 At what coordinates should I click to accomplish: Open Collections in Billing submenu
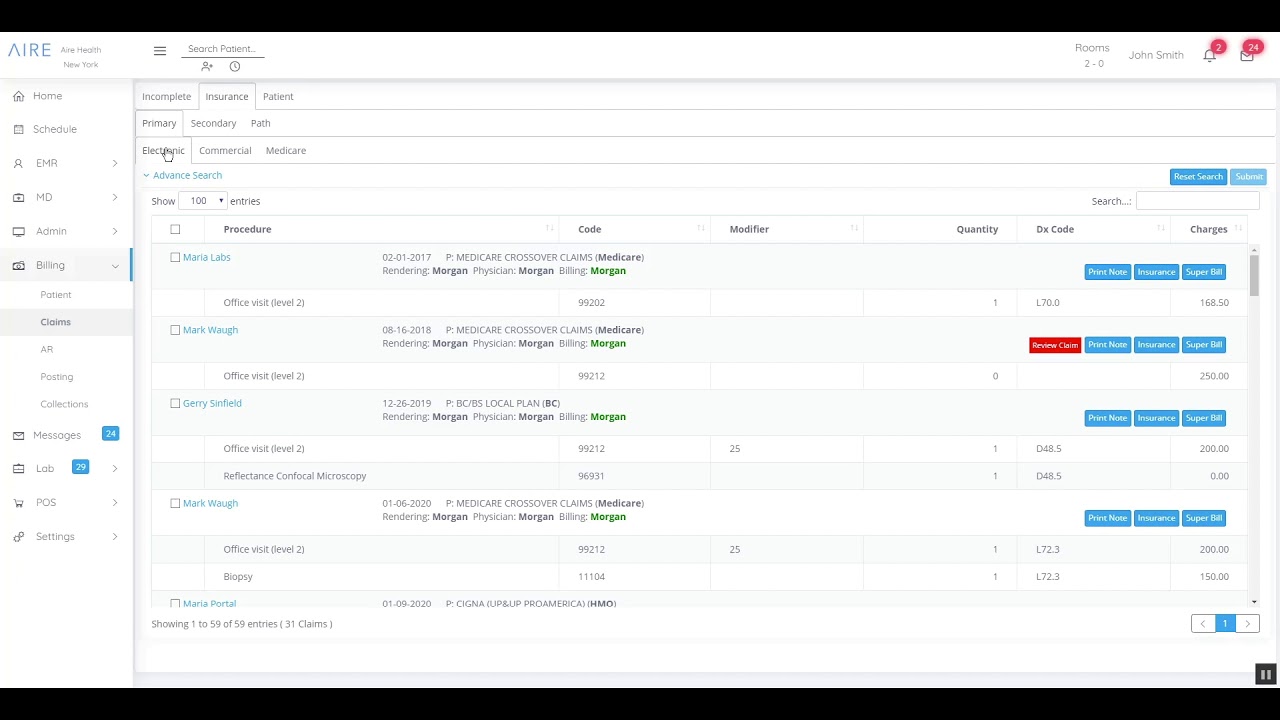(64, 404)
